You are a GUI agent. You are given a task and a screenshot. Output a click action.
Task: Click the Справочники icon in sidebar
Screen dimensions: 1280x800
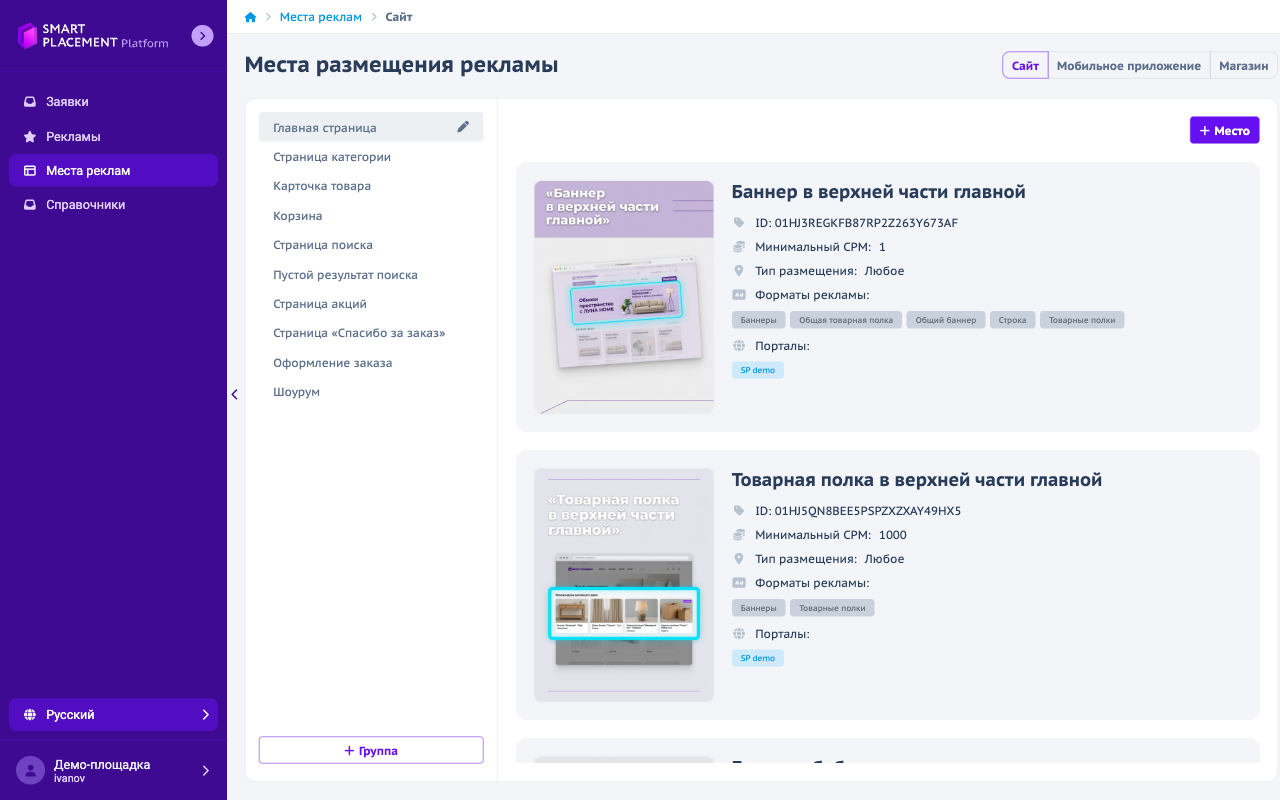click(x=30, y=205)
